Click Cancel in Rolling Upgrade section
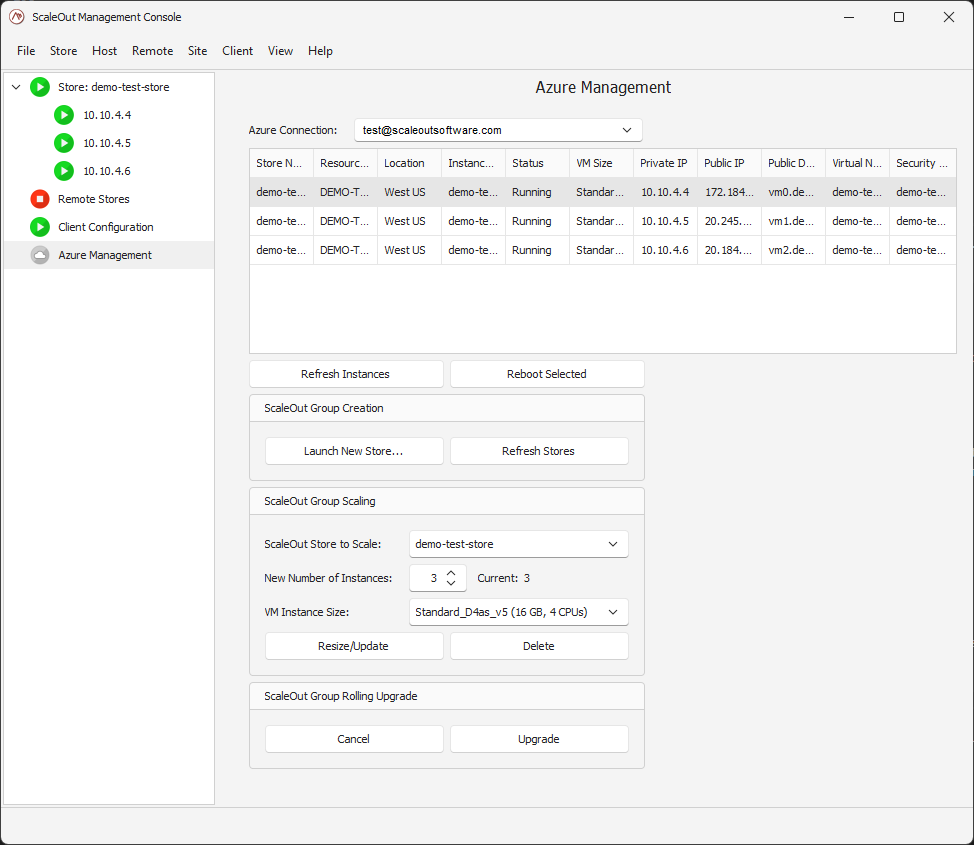This screenshot has width=974, height=845. (x=354, y=739)
